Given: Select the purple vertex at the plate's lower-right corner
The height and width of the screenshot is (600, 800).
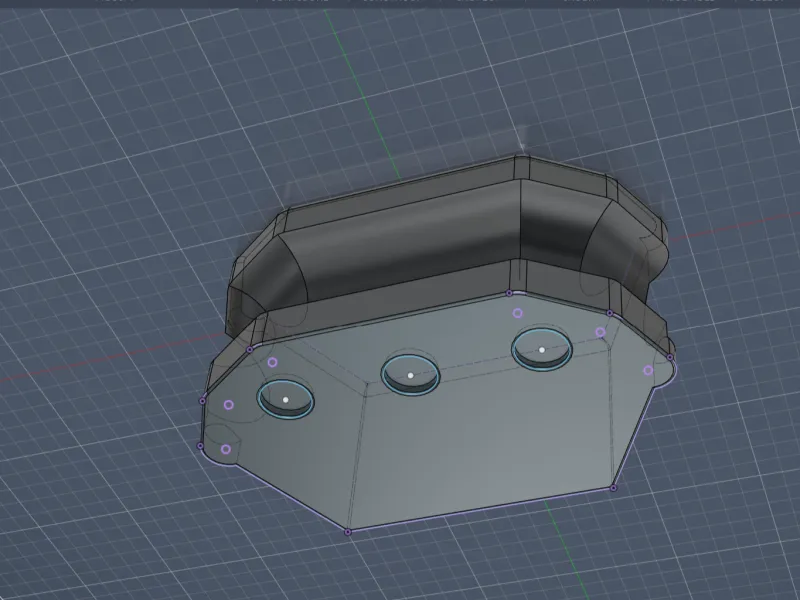Looking at the screenshot, I should click(x=613, y=488).
